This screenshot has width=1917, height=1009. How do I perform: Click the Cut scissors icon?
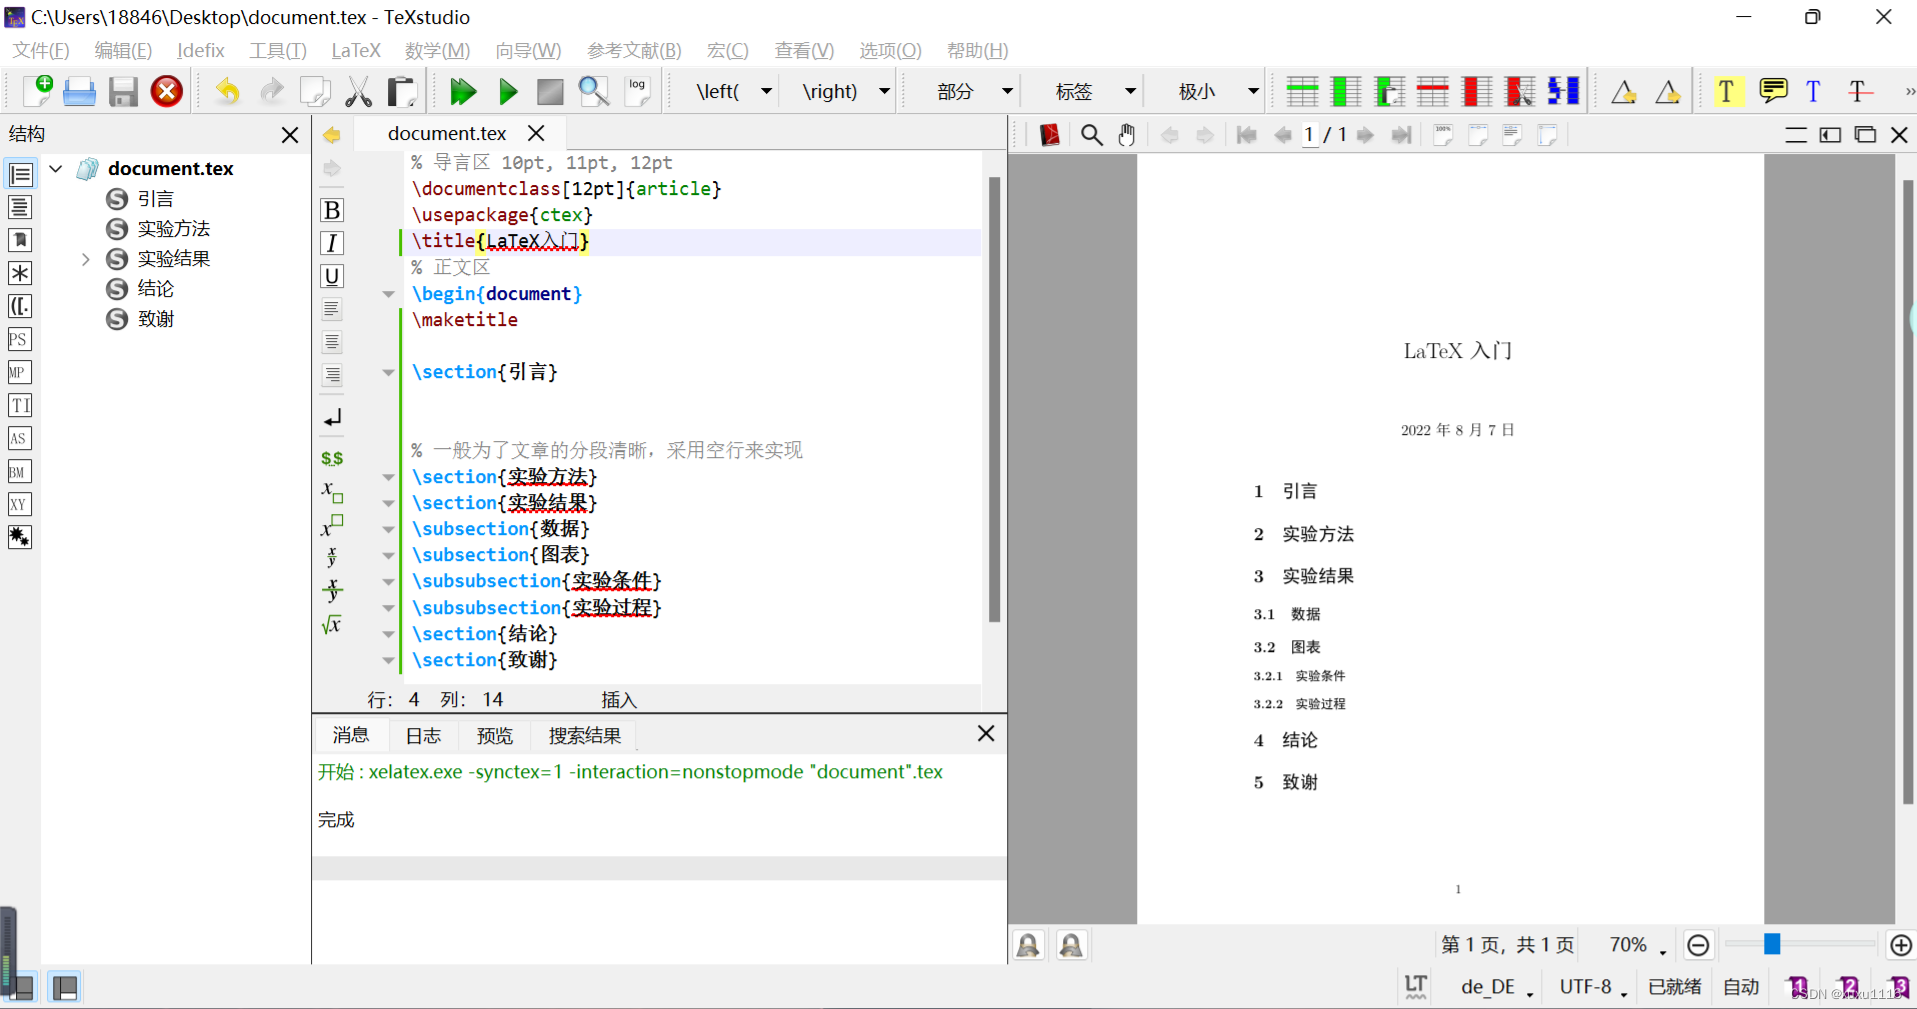pyautogui.click(x=358, y=91)
